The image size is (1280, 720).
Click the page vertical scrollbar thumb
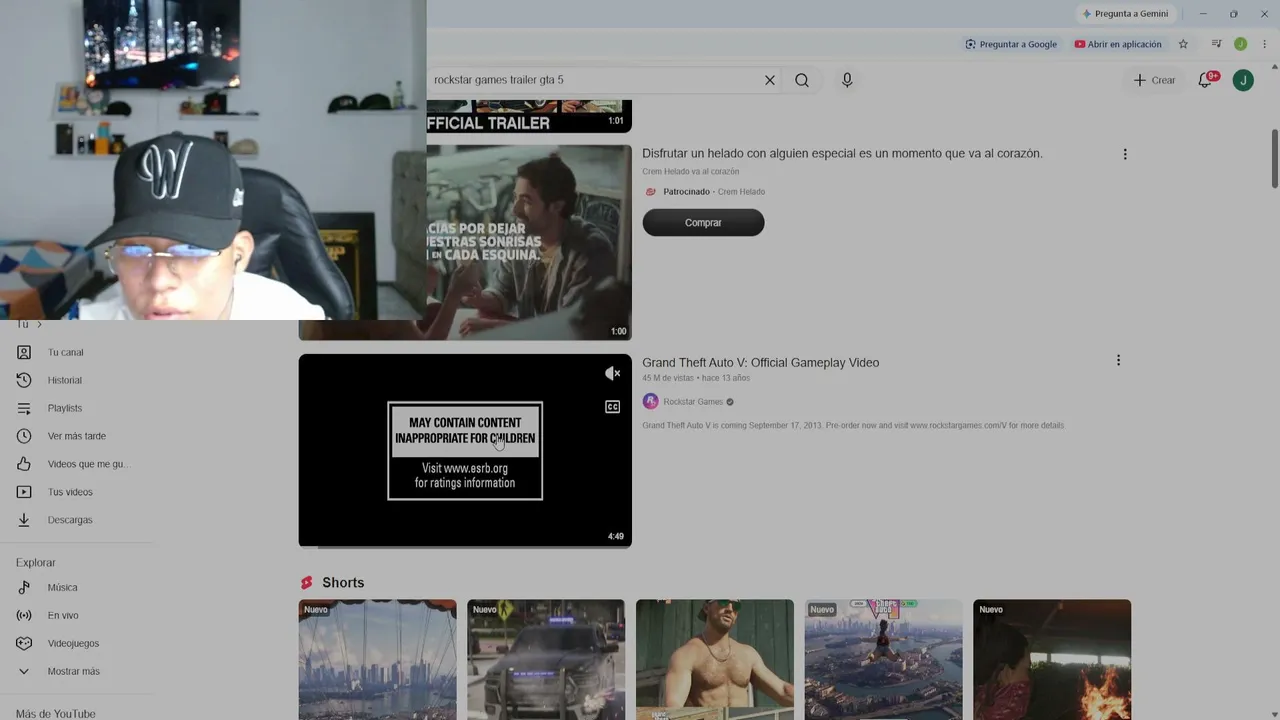1274,158
